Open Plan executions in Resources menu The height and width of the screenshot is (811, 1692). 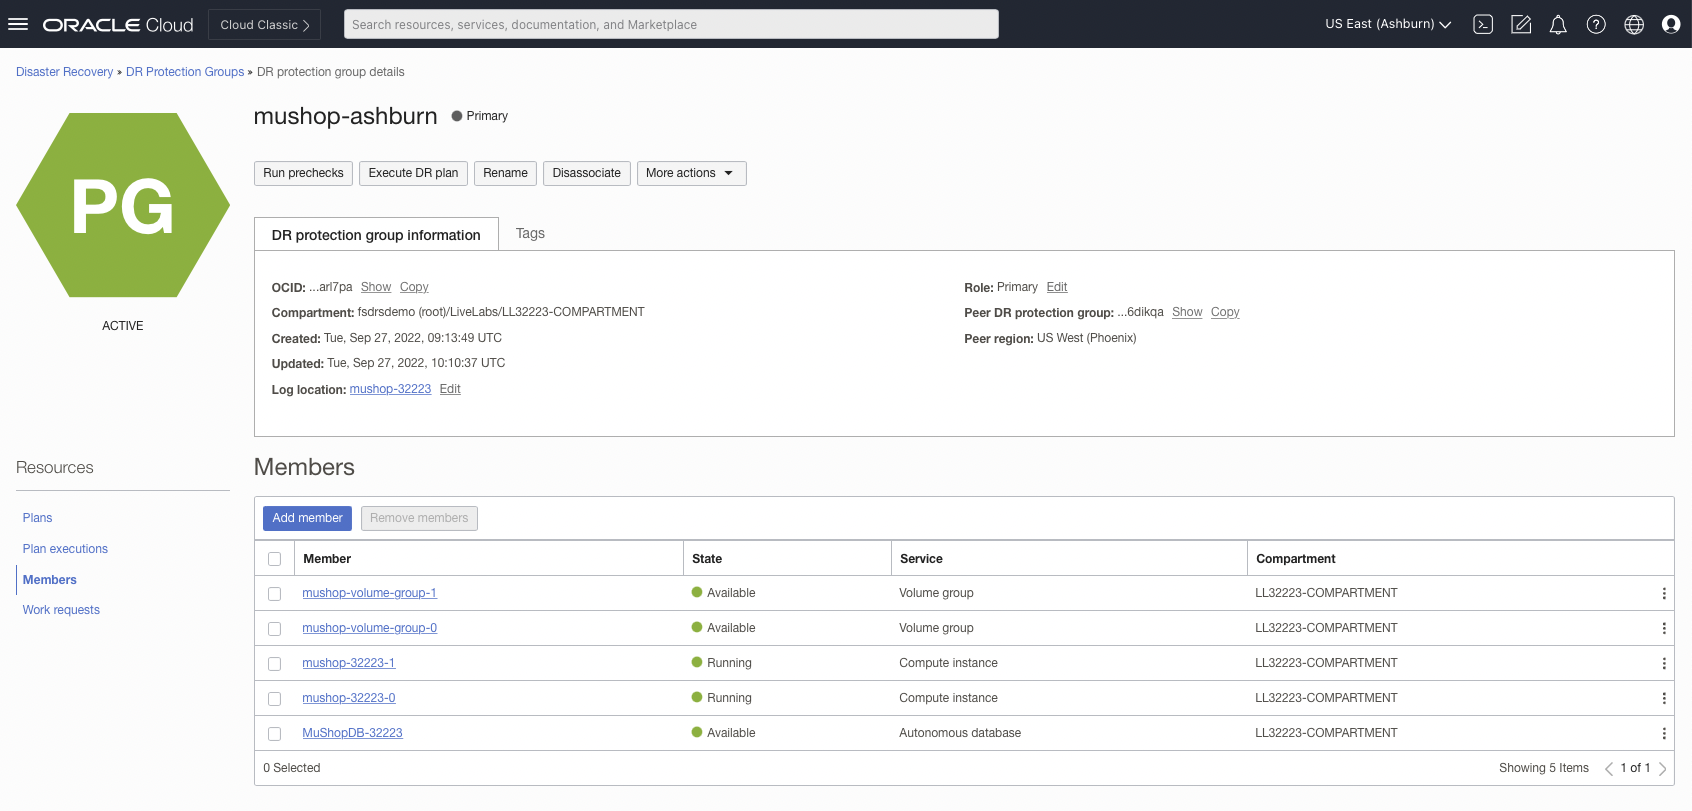pos(65,549)
